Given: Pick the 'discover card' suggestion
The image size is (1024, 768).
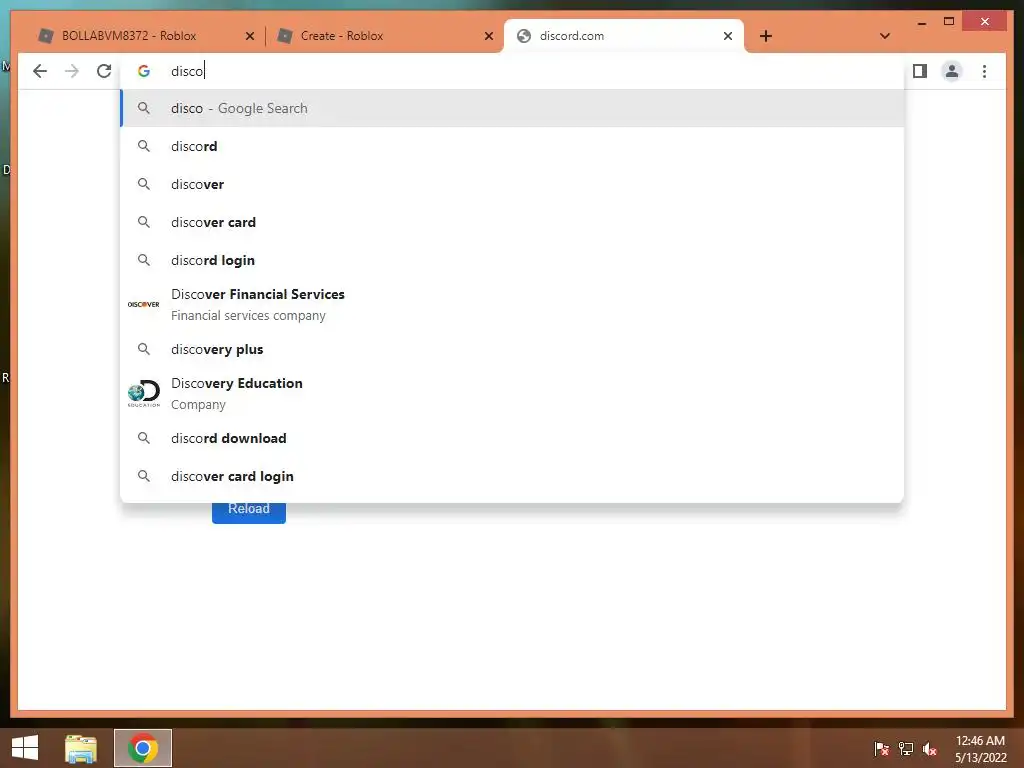Looking at the screenshot, I should pyautogui.click(x=512, y=222).
